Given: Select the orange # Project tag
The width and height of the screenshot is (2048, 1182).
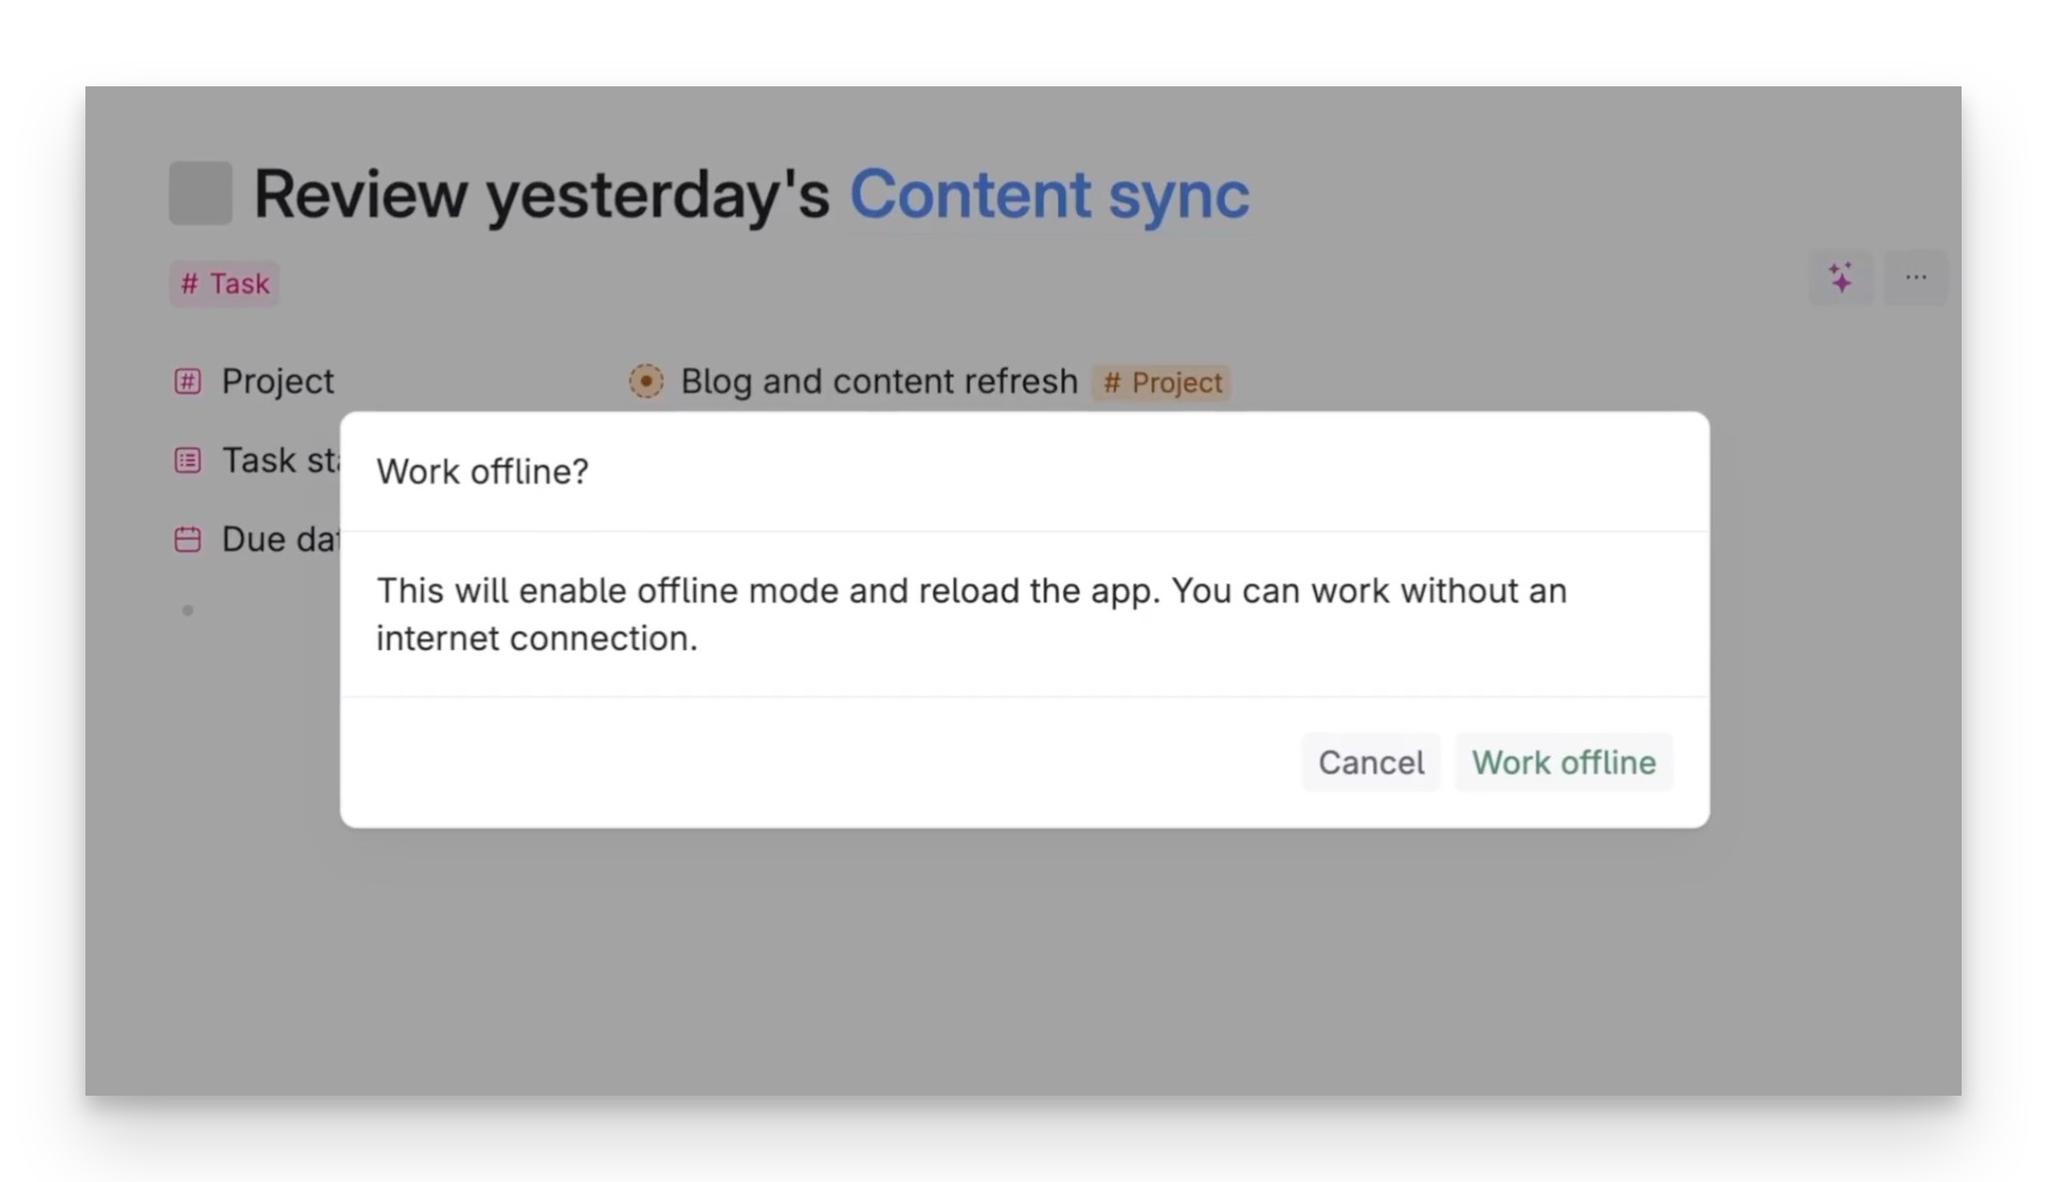Looking at the screenshot, I should coord(1161,382).
